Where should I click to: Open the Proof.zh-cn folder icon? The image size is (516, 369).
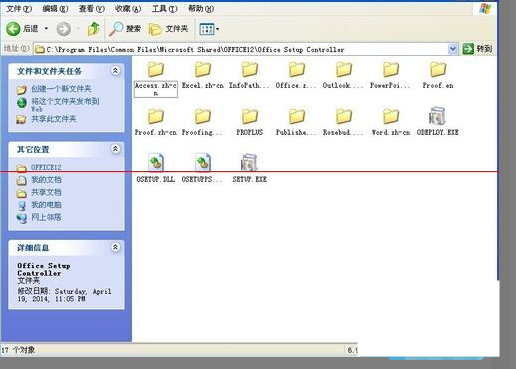pos(156,116)
